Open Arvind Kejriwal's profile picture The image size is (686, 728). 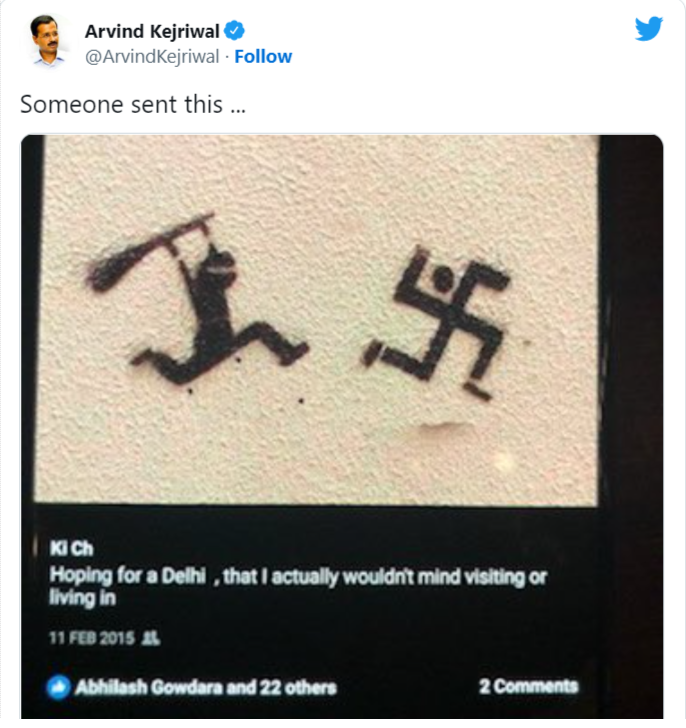tap(48, 40)
